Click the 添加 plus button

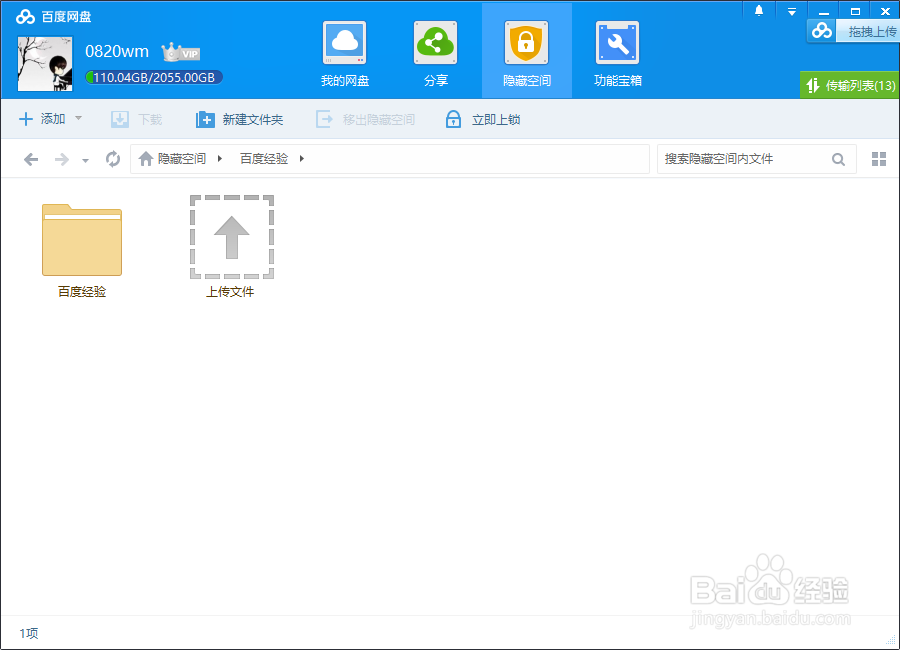coord(42,119)
